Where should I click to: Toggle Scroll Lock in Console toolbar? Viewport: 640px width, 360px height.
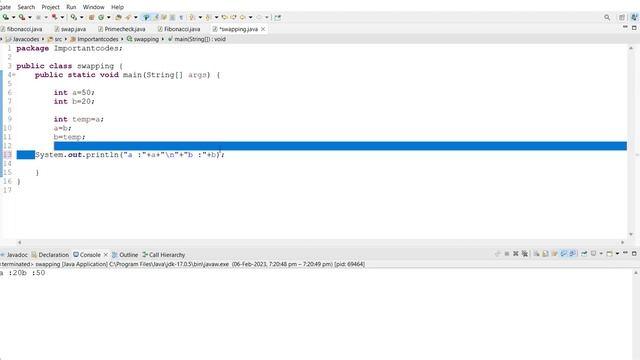pos(545,254)
